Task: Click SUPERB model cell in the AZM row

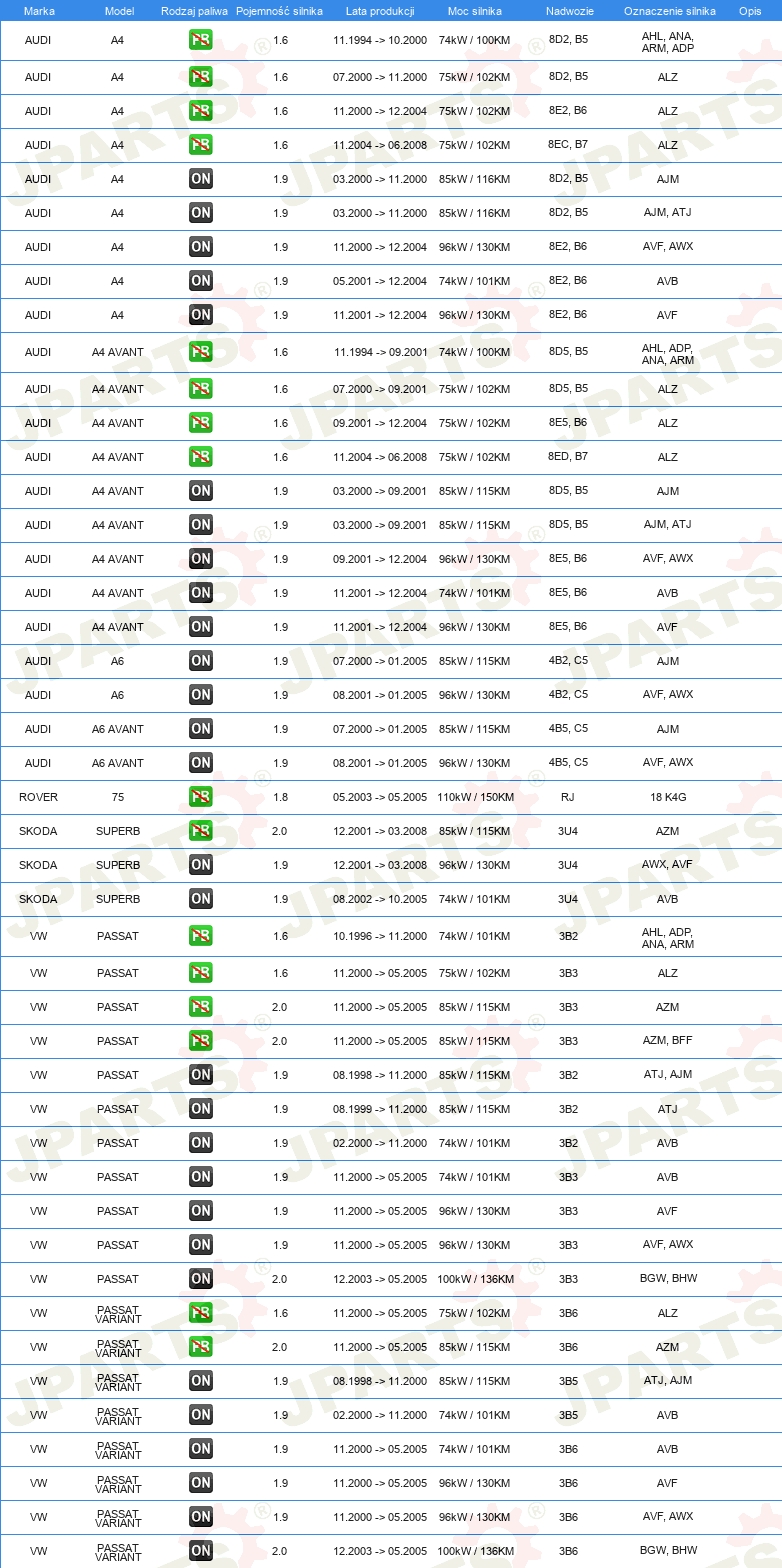Action: pyautogui.click(x=118, y=831)
